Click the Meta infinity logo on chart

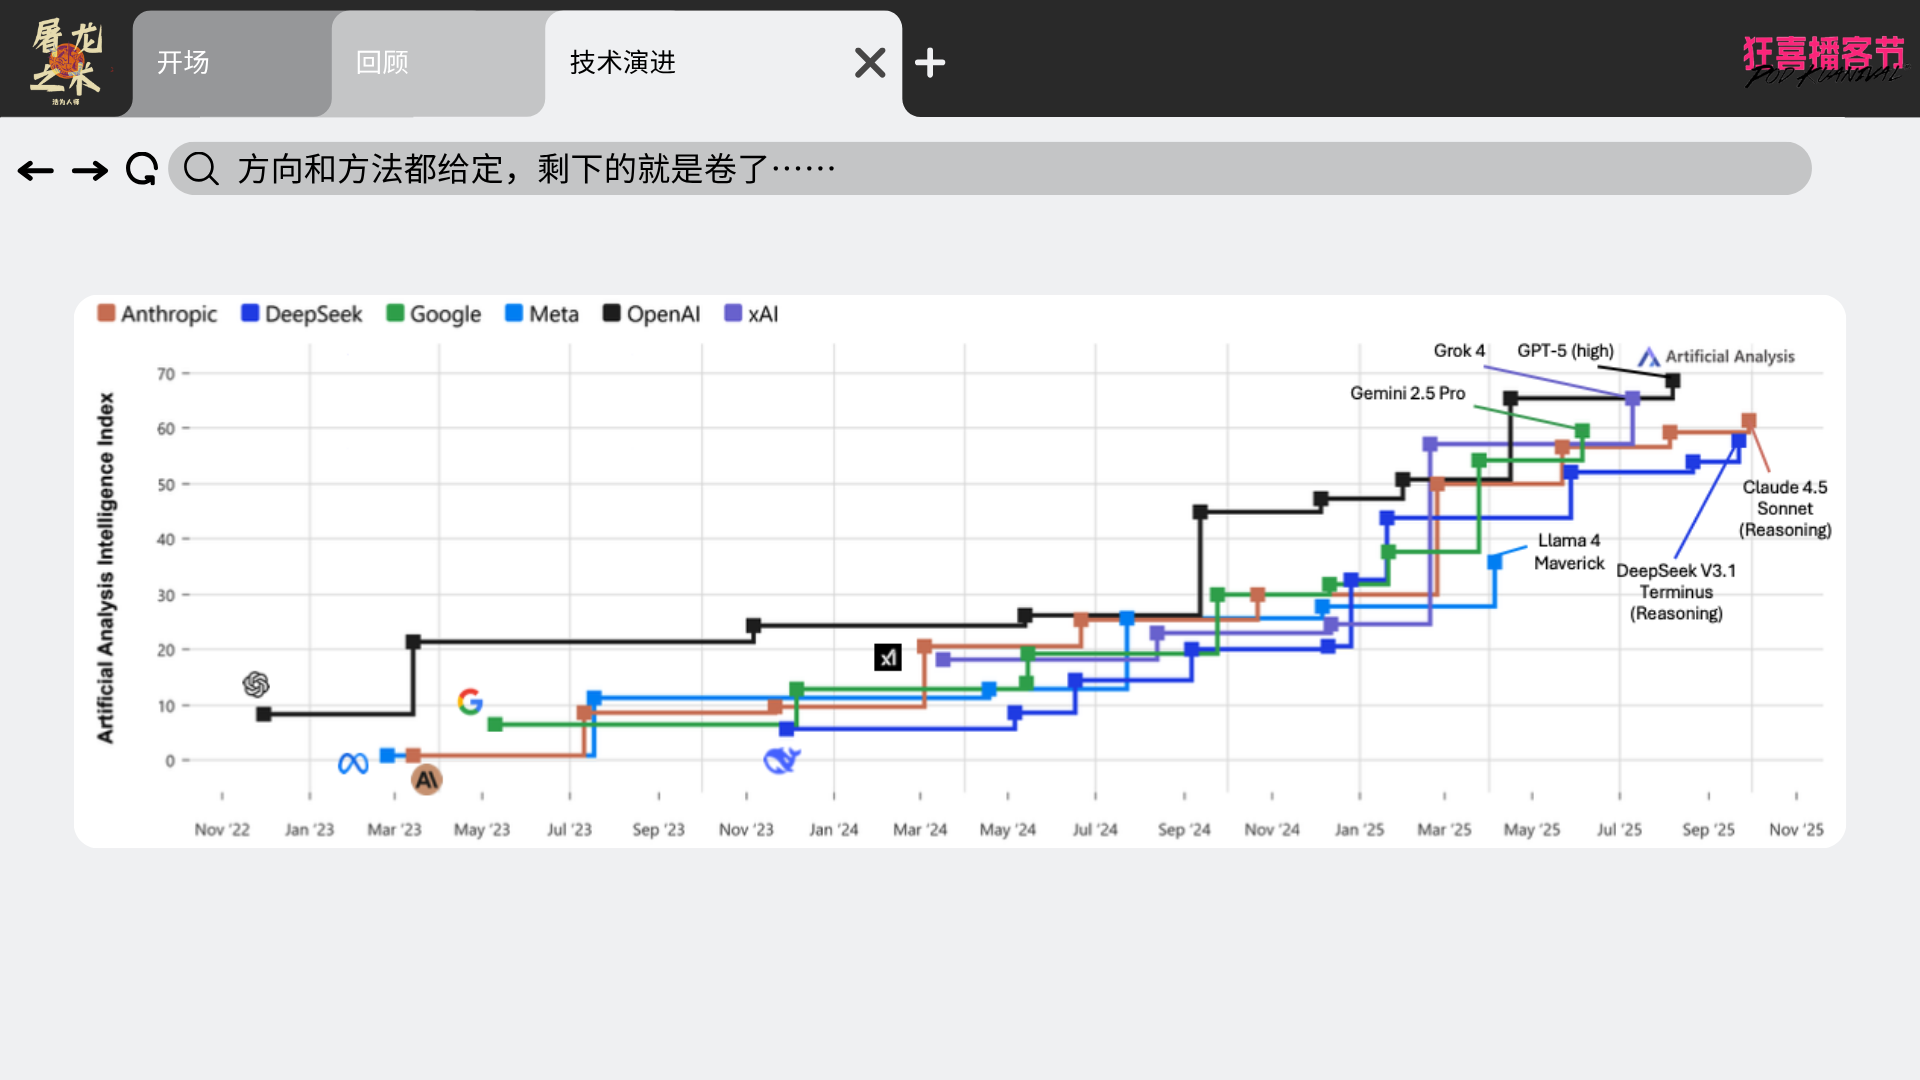[x=353, y=764]
